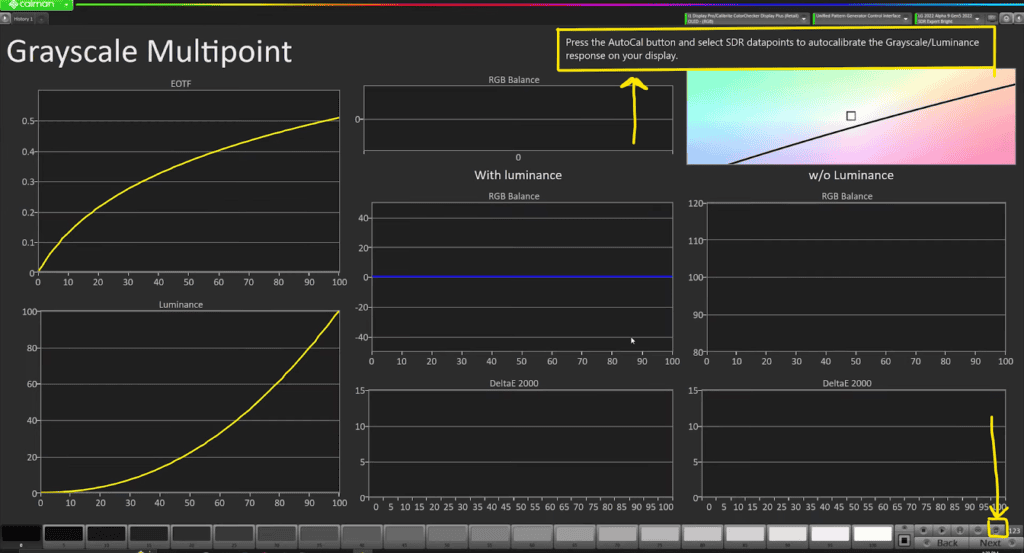Viewport: 1024px width, 553px height.
Task: Select the History 1 tab
Action: (x=23, y=19)
